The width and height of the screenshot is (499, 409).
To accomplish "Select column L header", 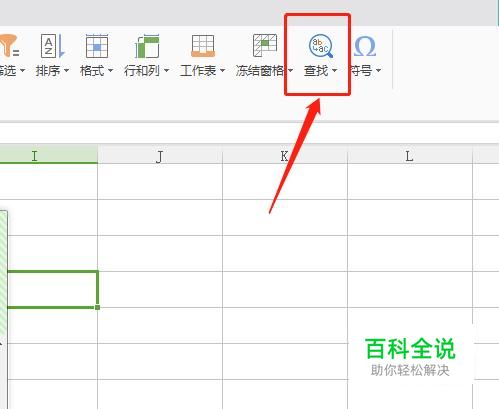I will [410, 154].
